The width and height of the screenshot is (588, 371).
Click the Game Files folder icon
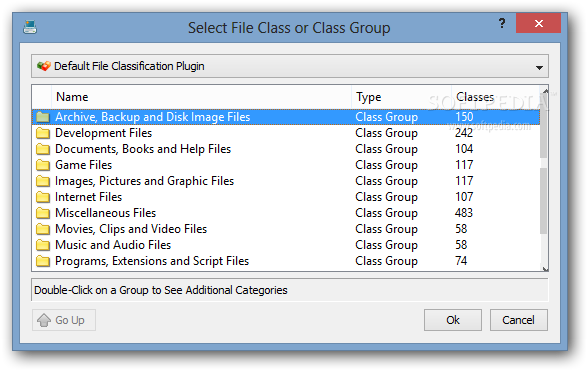pos(43,165)
